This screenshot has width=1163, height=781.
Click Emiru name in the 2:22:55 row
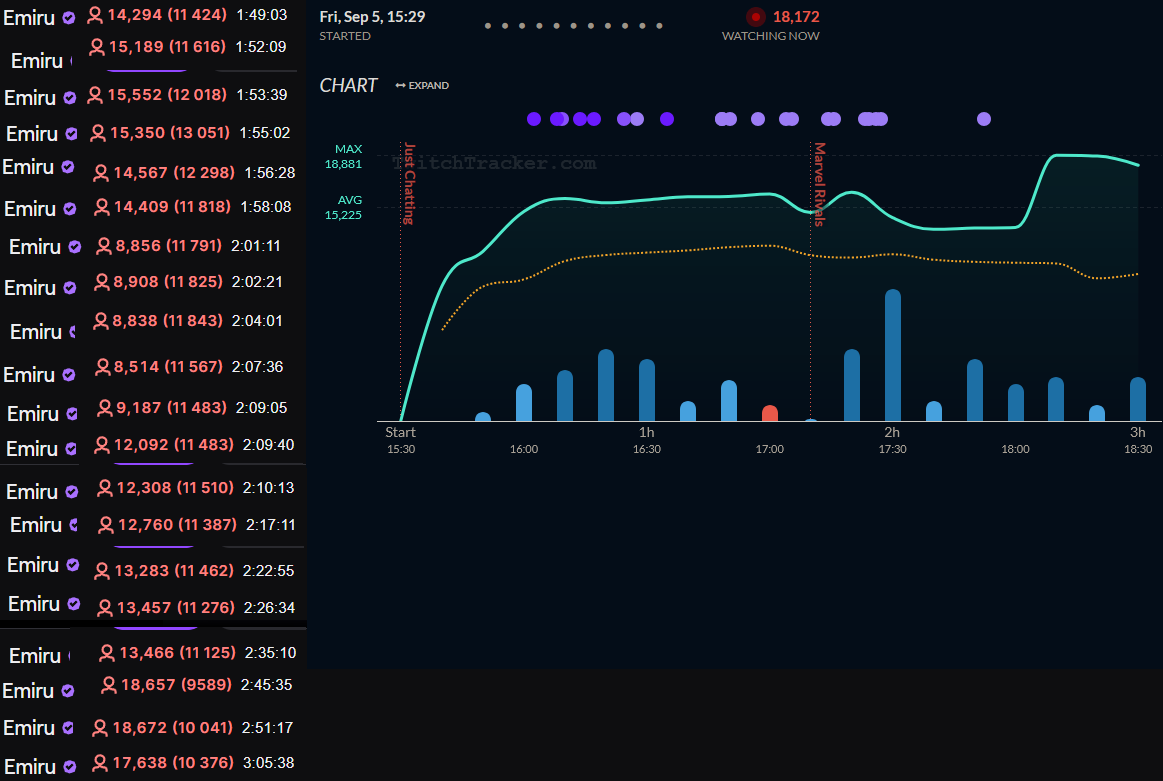pos(33,565)
